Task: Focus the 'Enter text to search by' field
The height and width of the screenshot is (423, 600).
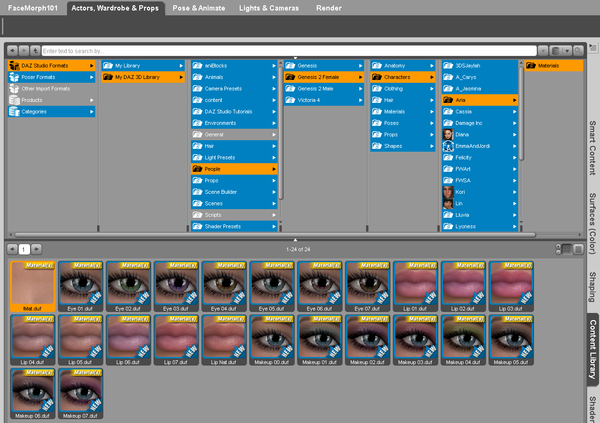Action: (x=289, y=51)
